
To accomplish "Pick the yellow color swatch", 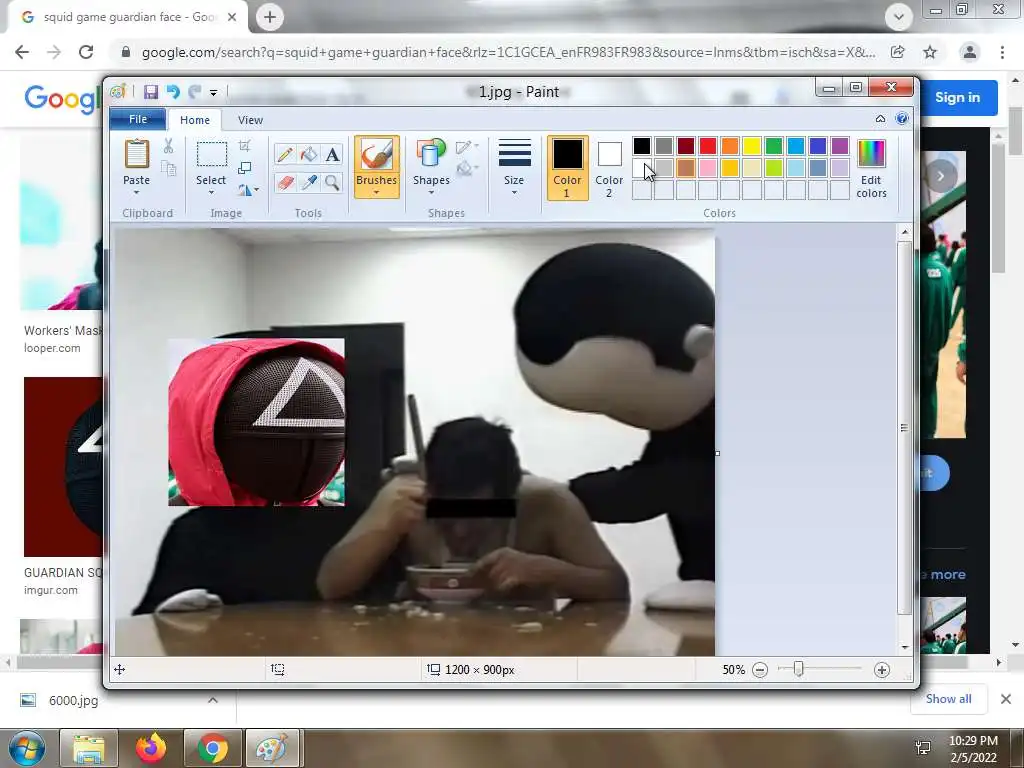I will pyautogui.click(x=752, y=146).
